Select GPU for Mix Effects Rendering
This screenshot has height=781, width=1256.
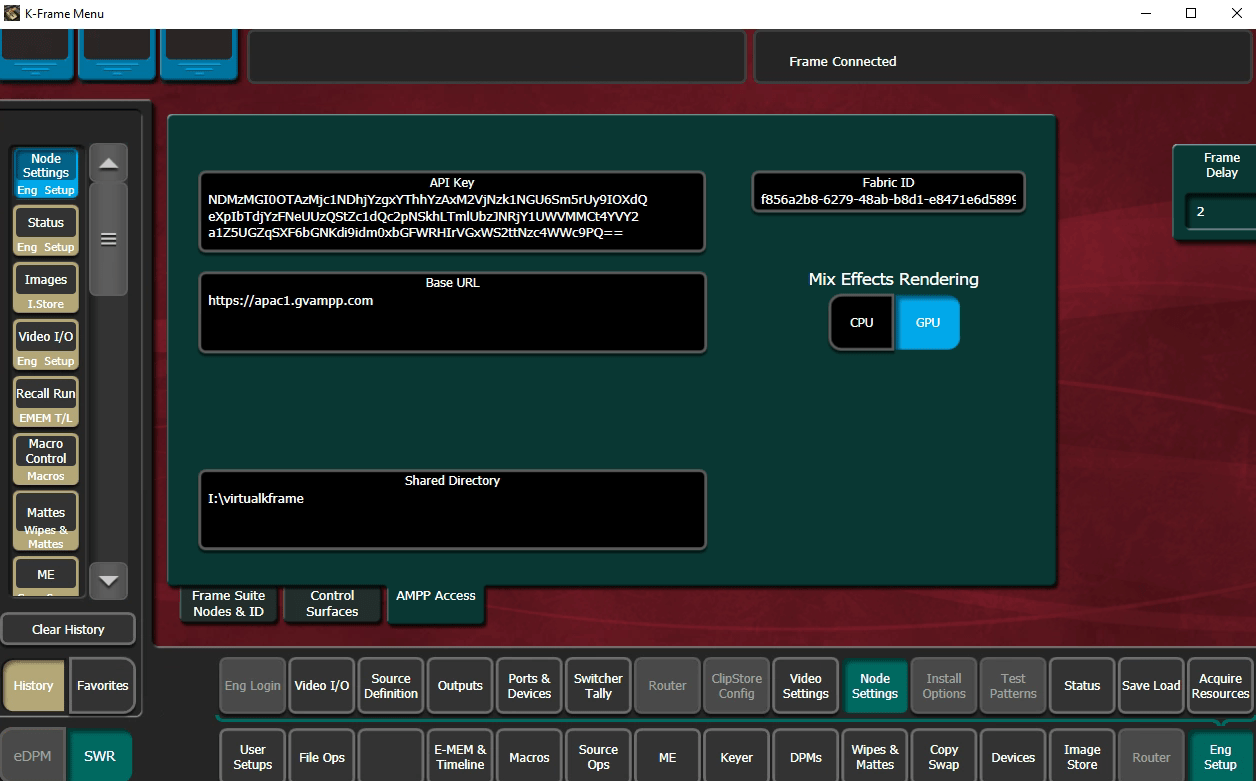(928, 323)
